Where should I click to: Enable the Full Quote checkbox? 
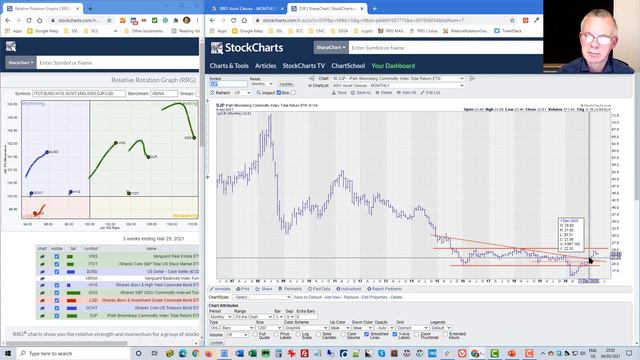[x=255, y=335]
